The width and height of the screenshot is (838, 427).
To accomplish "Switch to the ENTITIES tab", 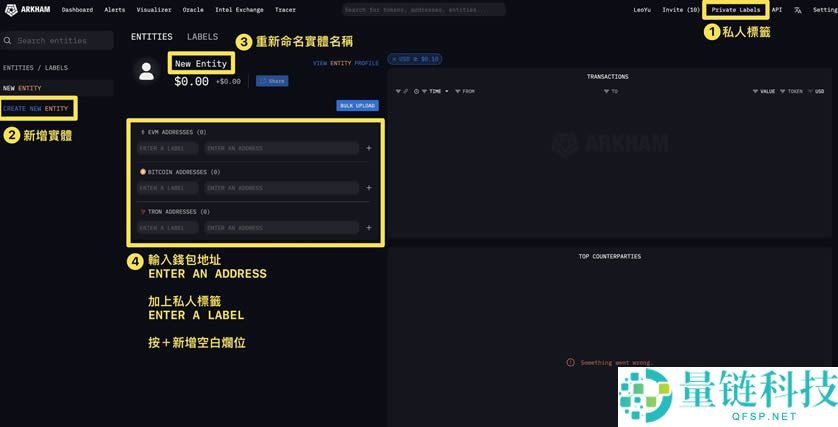I will 152,36.
